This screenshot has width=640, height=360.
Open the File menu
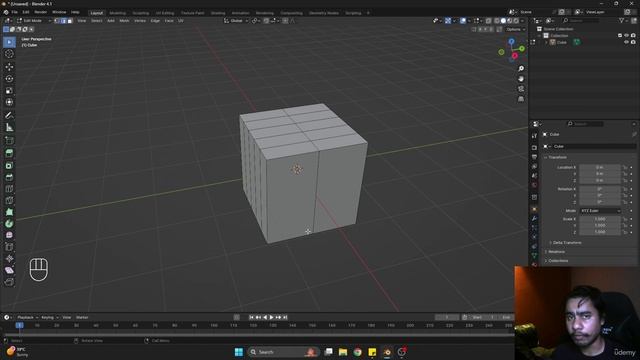(15, 12)
